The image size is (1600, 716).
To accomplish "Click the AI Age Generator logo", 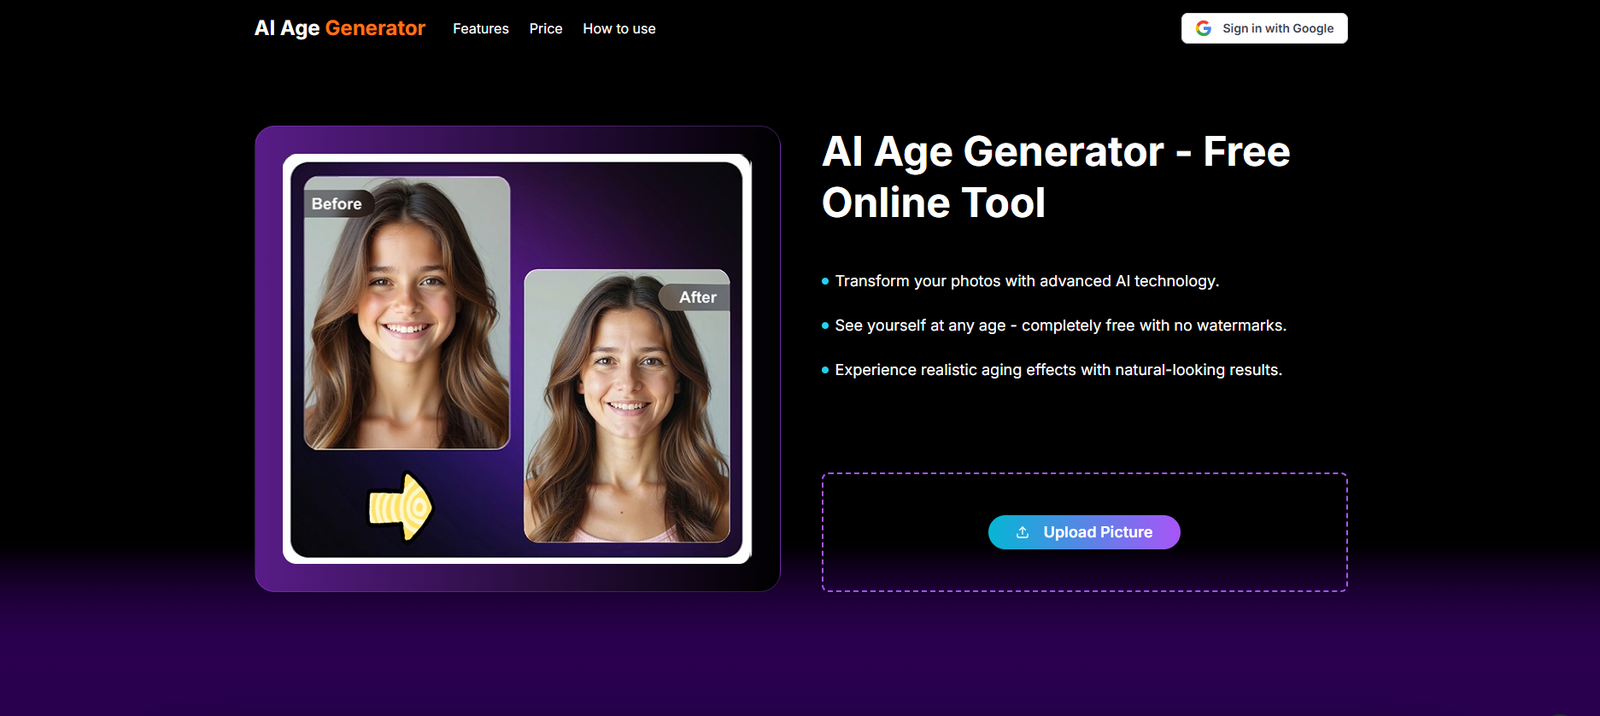I will tap(340, 28).
